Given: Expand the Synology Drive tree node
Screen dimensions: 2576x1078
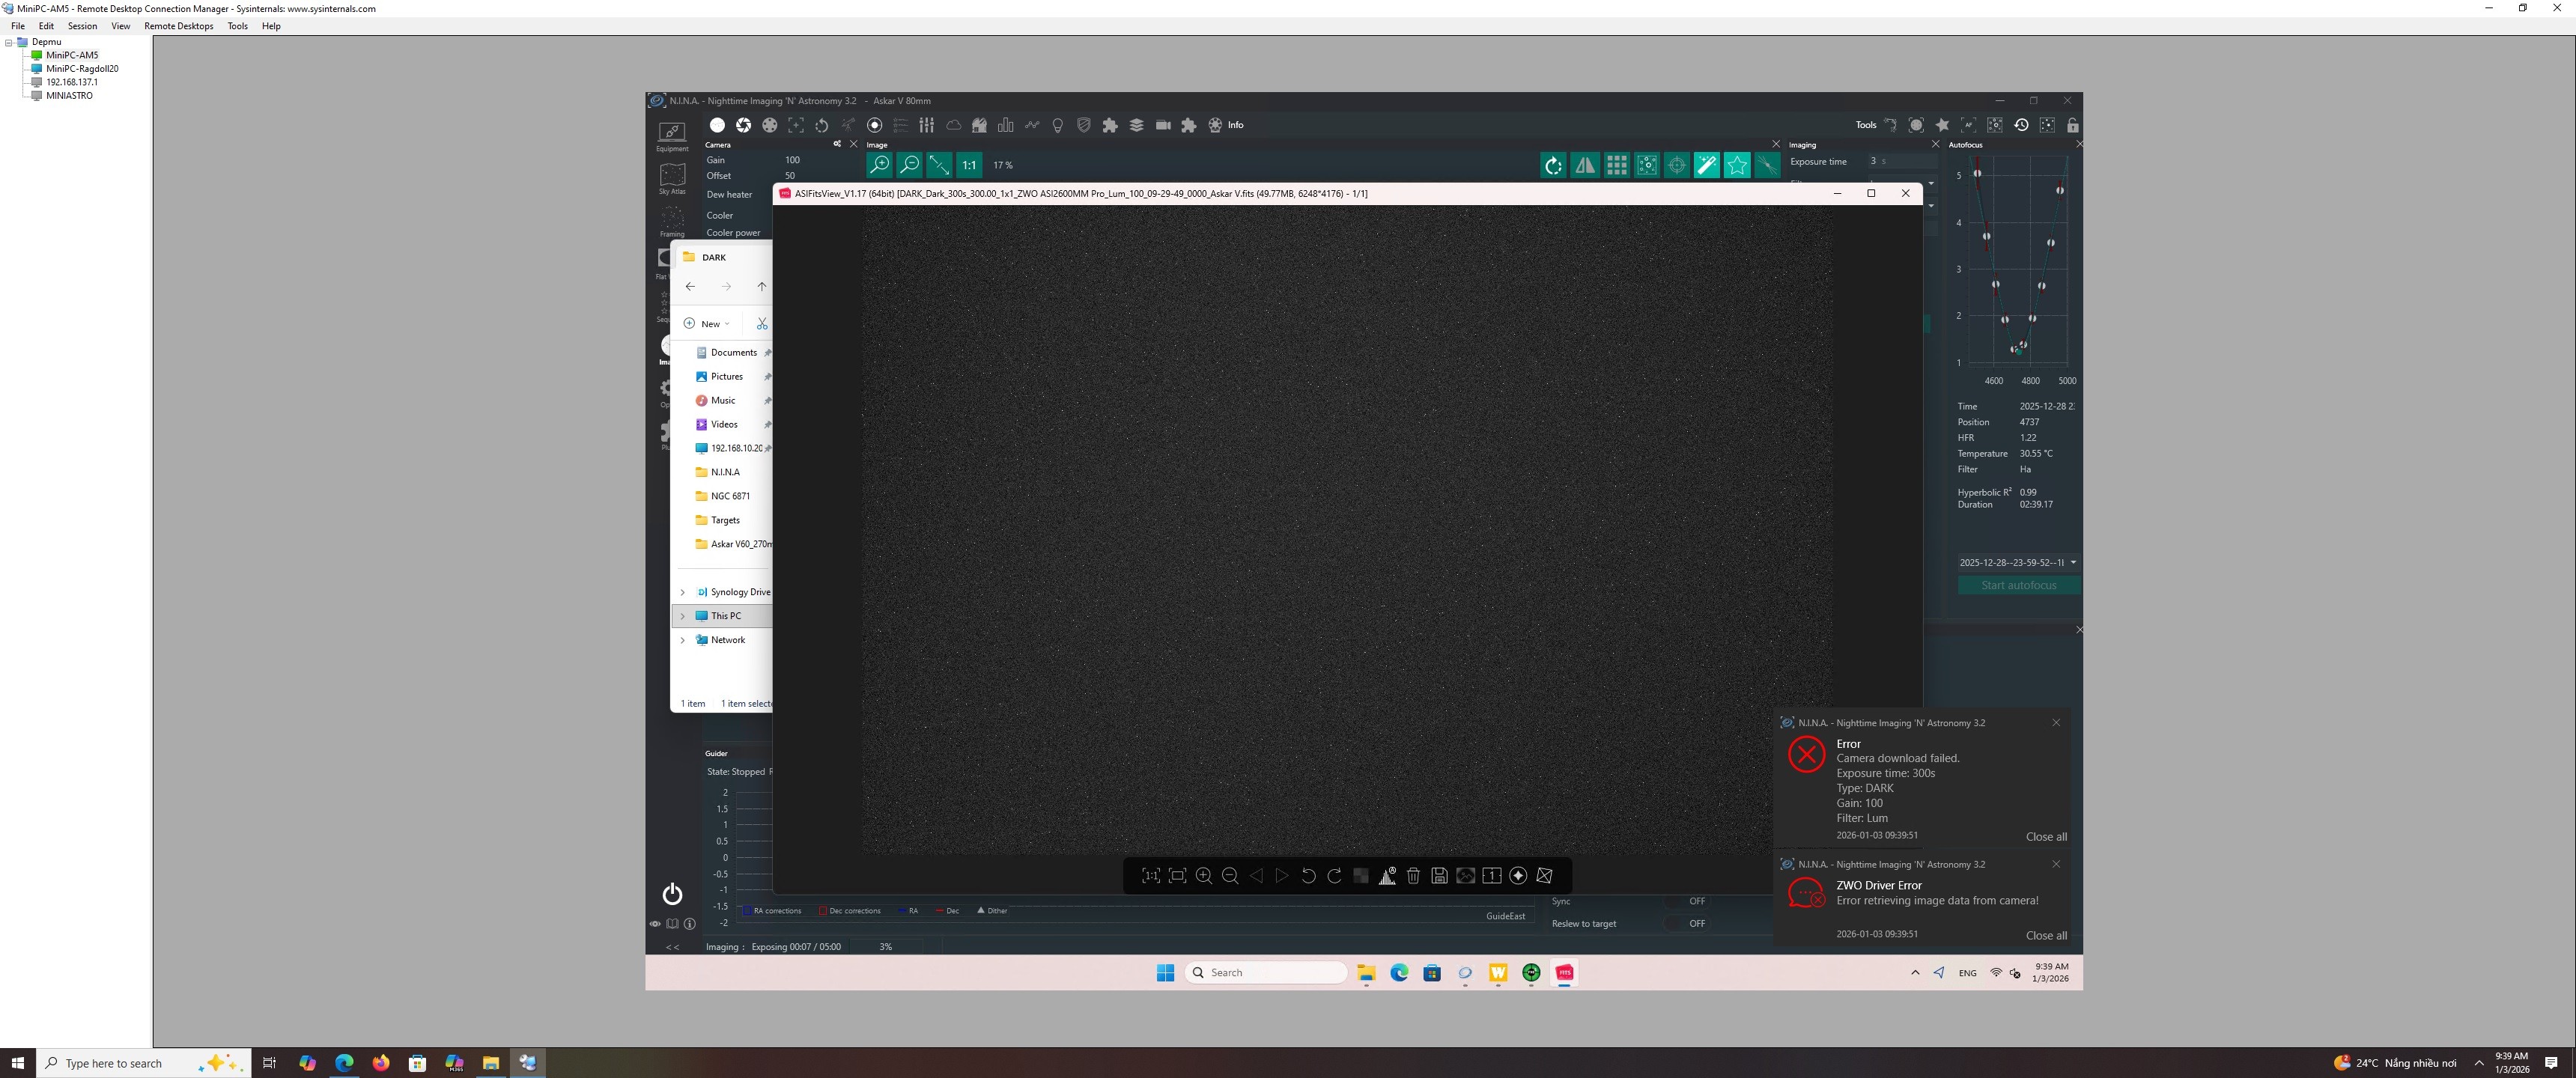Looking at the screenshot, I should (683, 592).
